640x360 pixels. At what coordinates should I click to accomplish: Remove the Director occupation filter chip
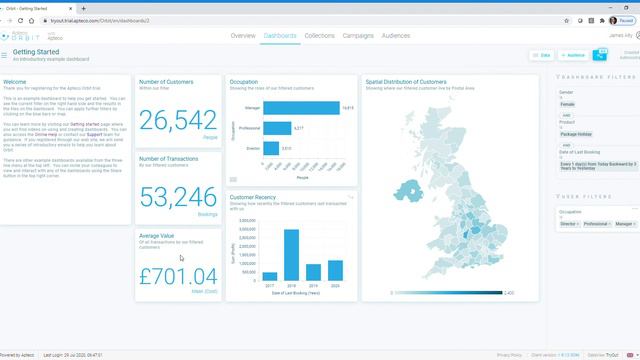click(x=578, y=224)
